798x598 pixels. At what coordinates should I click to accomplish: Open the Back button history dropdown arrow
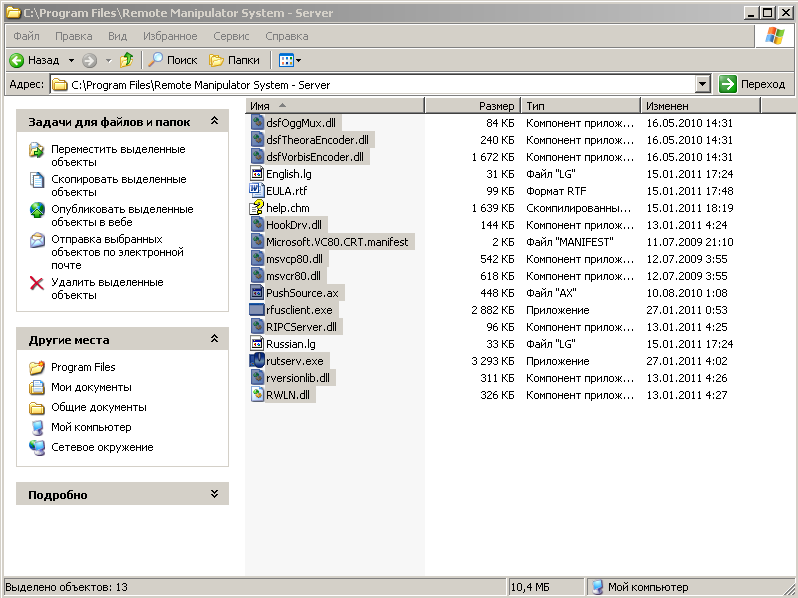point(71,61)
